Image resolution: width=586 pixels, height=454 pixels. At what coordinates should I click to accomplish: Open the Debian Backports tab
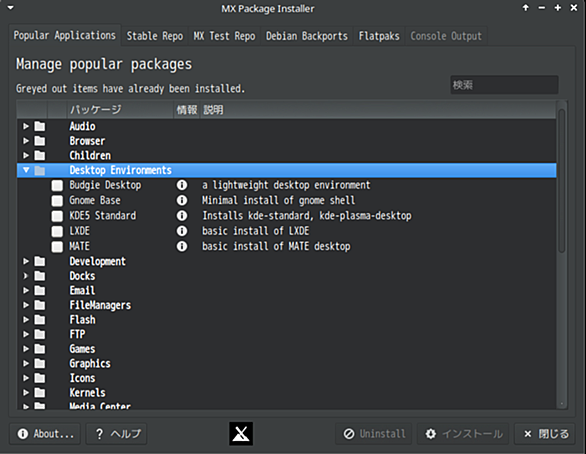coord(306,36)
